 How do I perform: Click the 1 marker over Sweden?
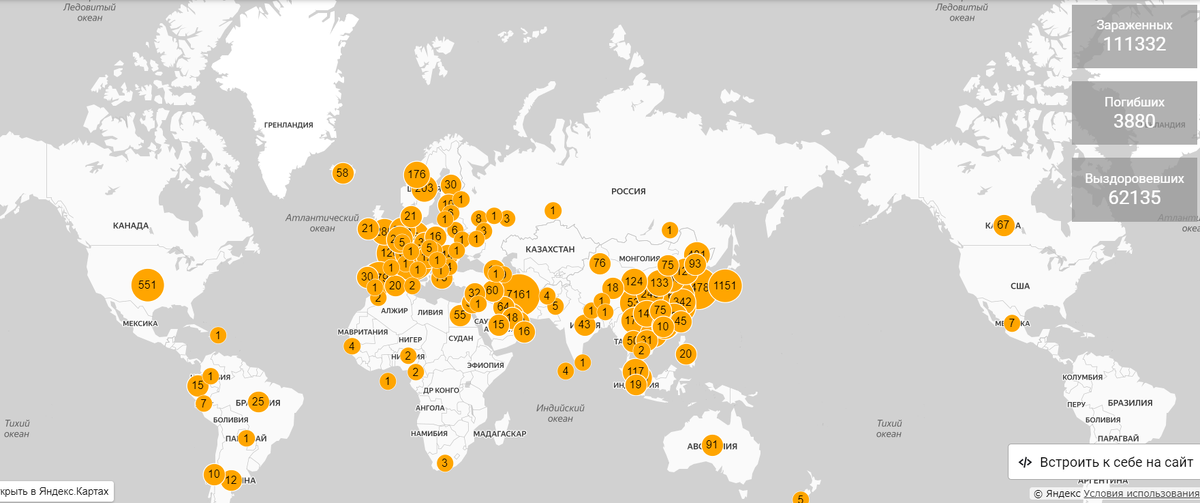[x=461, y=198]
